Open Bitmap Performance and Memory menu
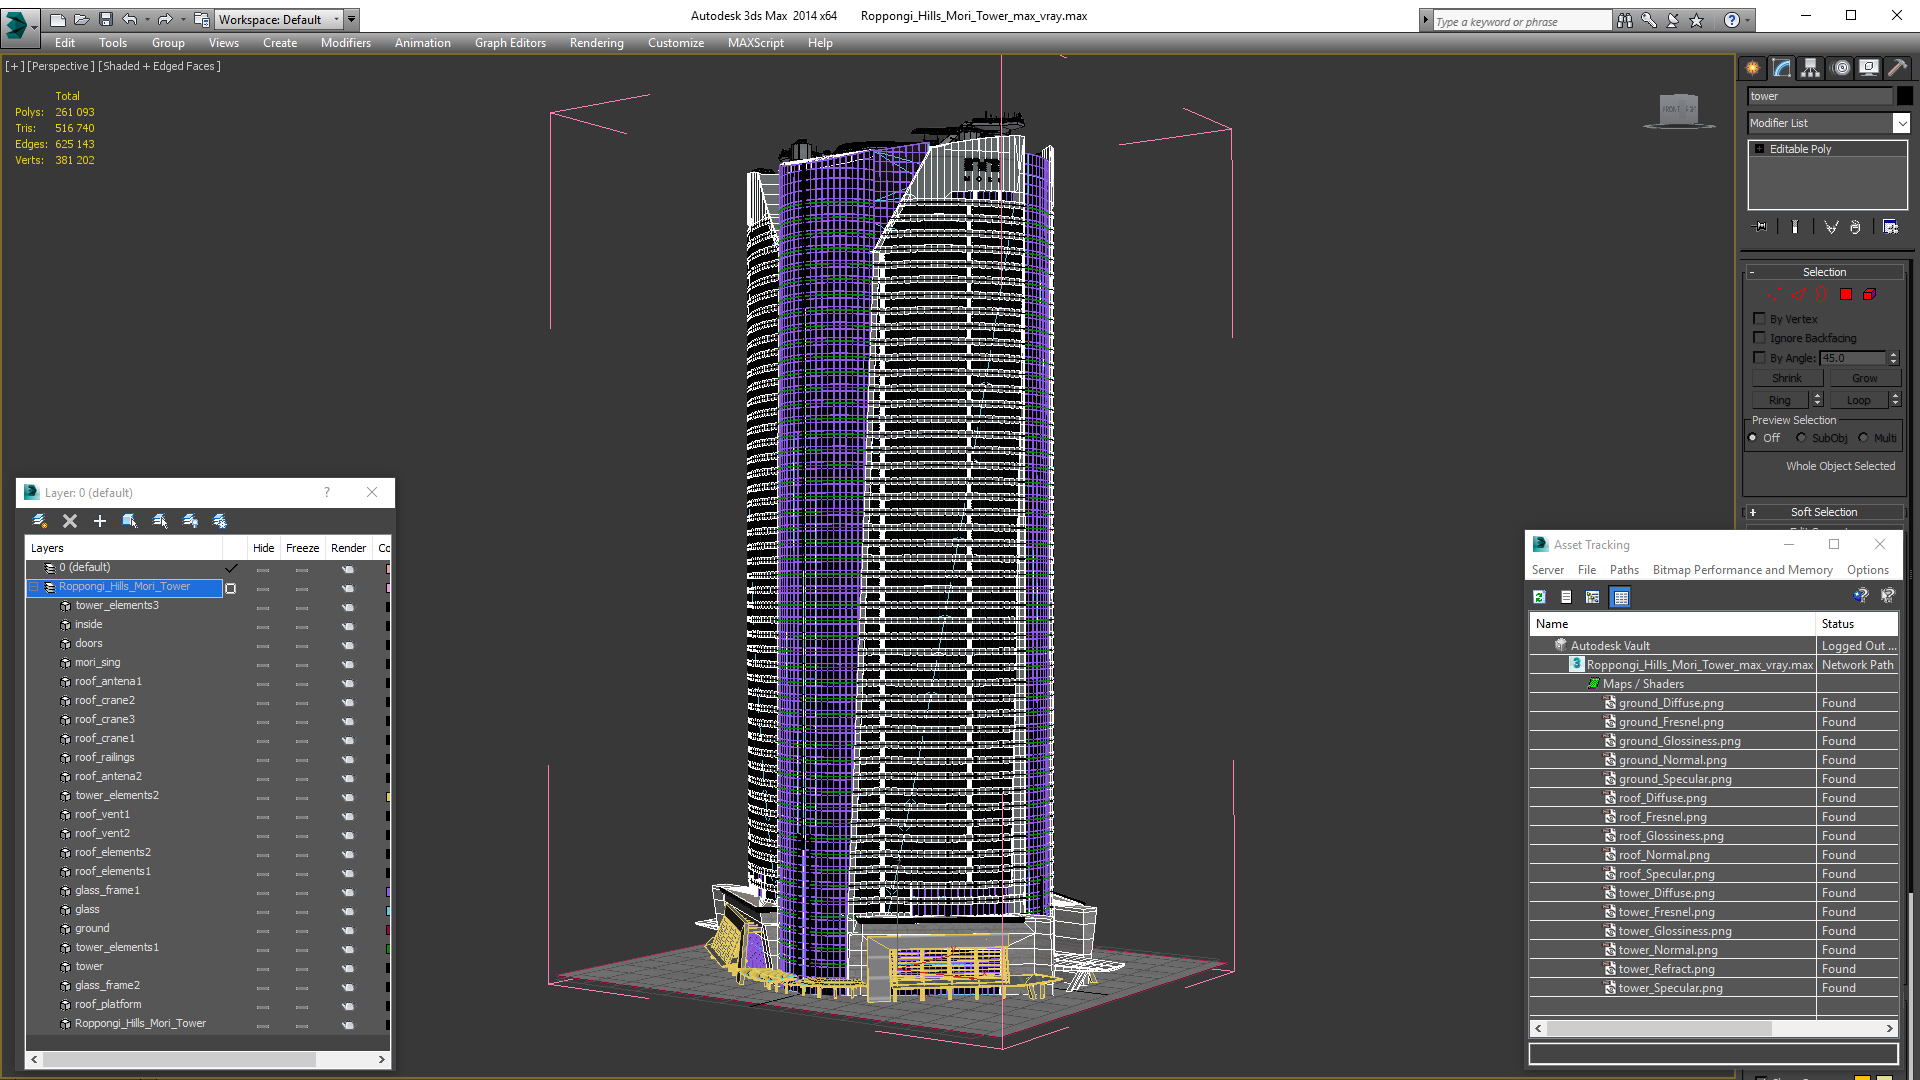The width and height of the screenshot is (1920, 1080). 1742,570
